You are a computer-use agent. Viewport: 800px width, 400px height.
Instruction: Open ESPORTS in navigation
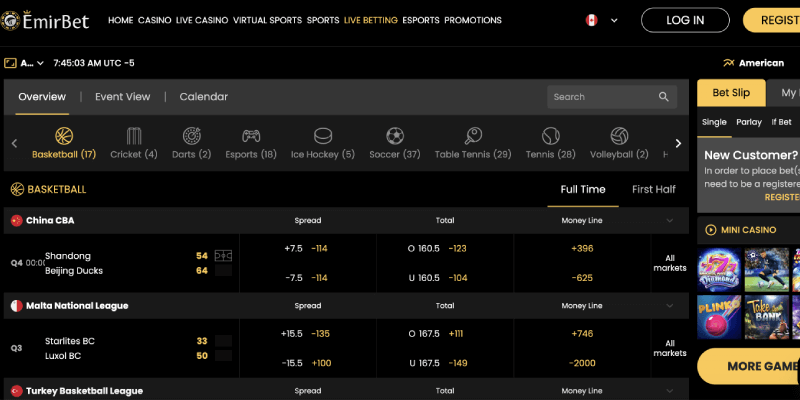421,20
